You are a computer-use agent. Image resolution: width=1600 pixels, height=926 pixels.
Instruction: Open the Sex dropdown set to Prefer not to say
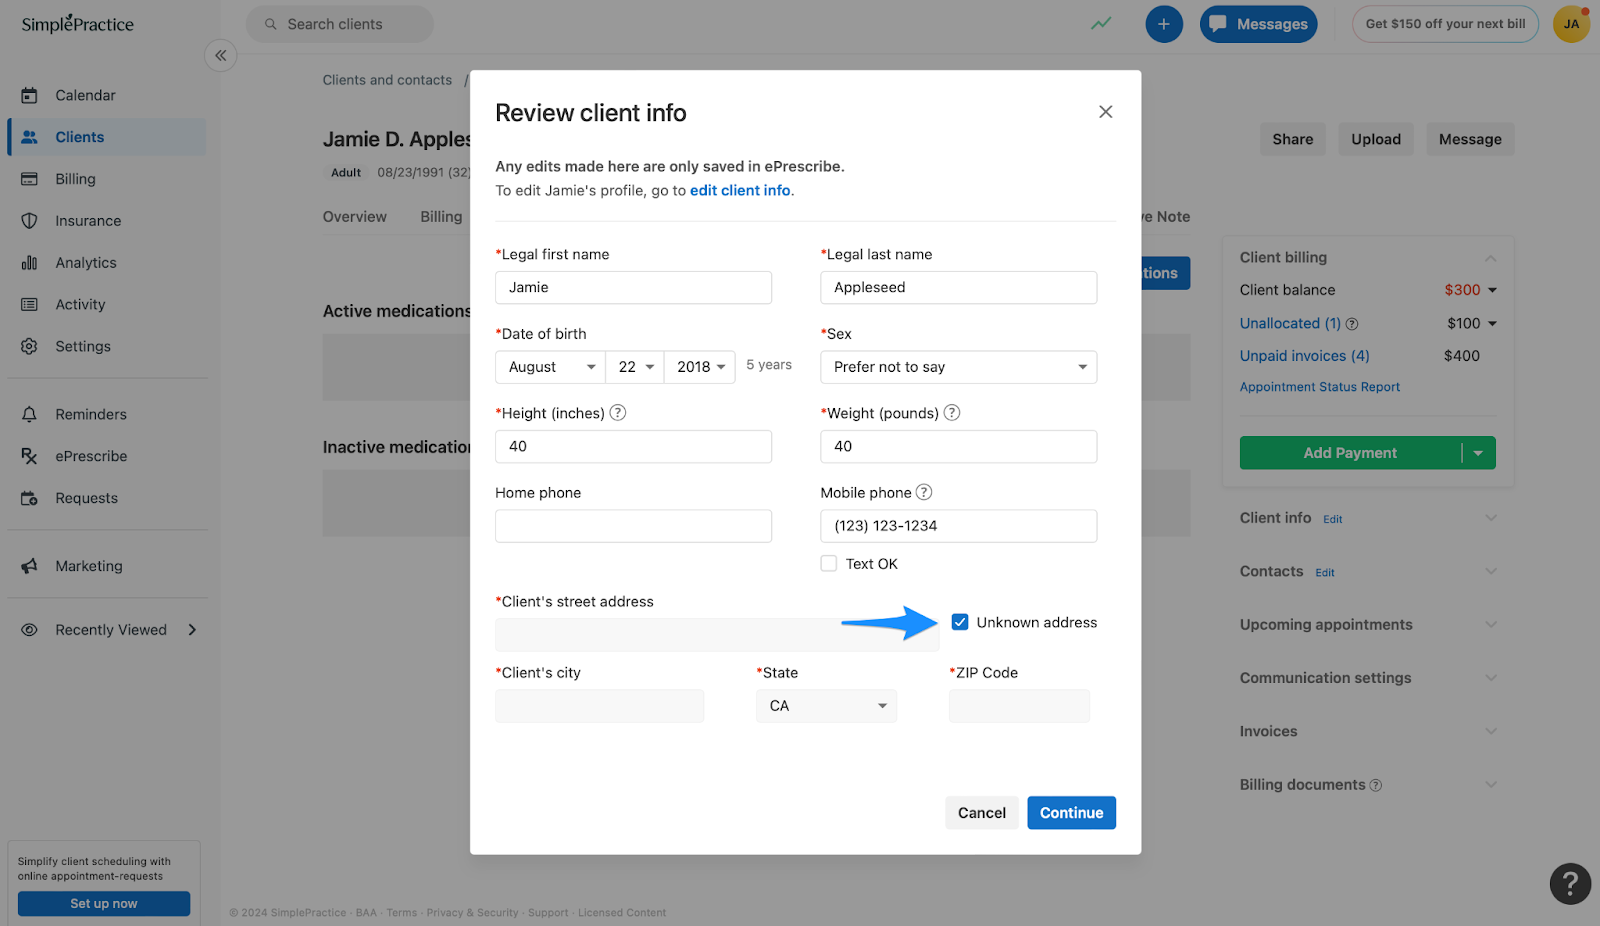(958, 366)
